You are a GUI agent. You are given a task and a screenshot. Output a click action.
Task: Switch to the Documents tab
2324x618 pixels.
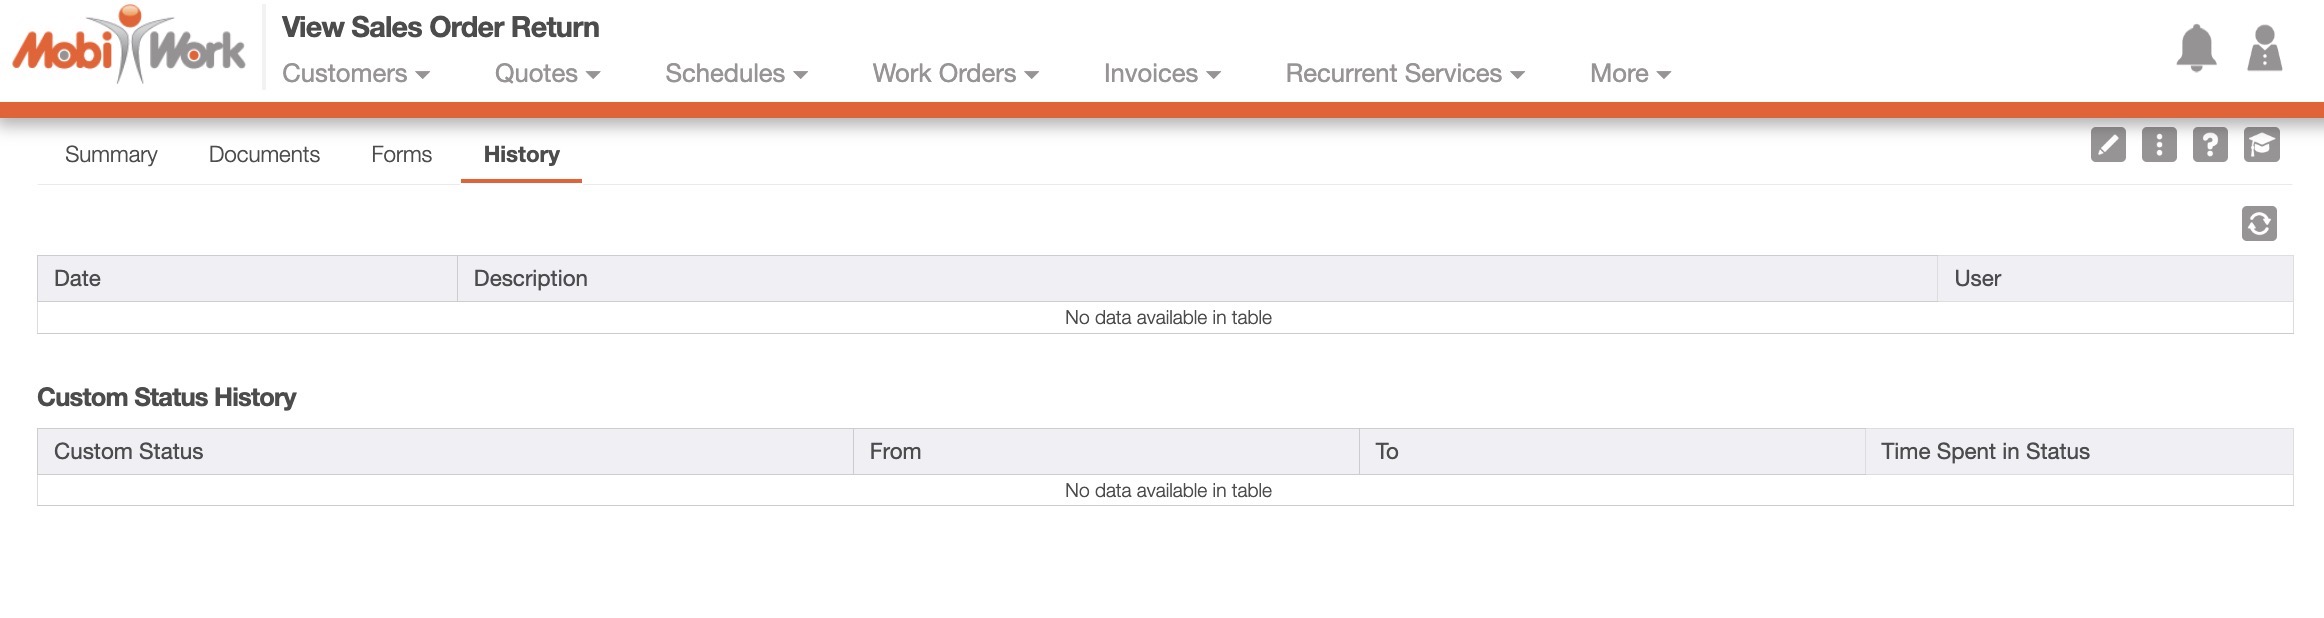point(264,155)
